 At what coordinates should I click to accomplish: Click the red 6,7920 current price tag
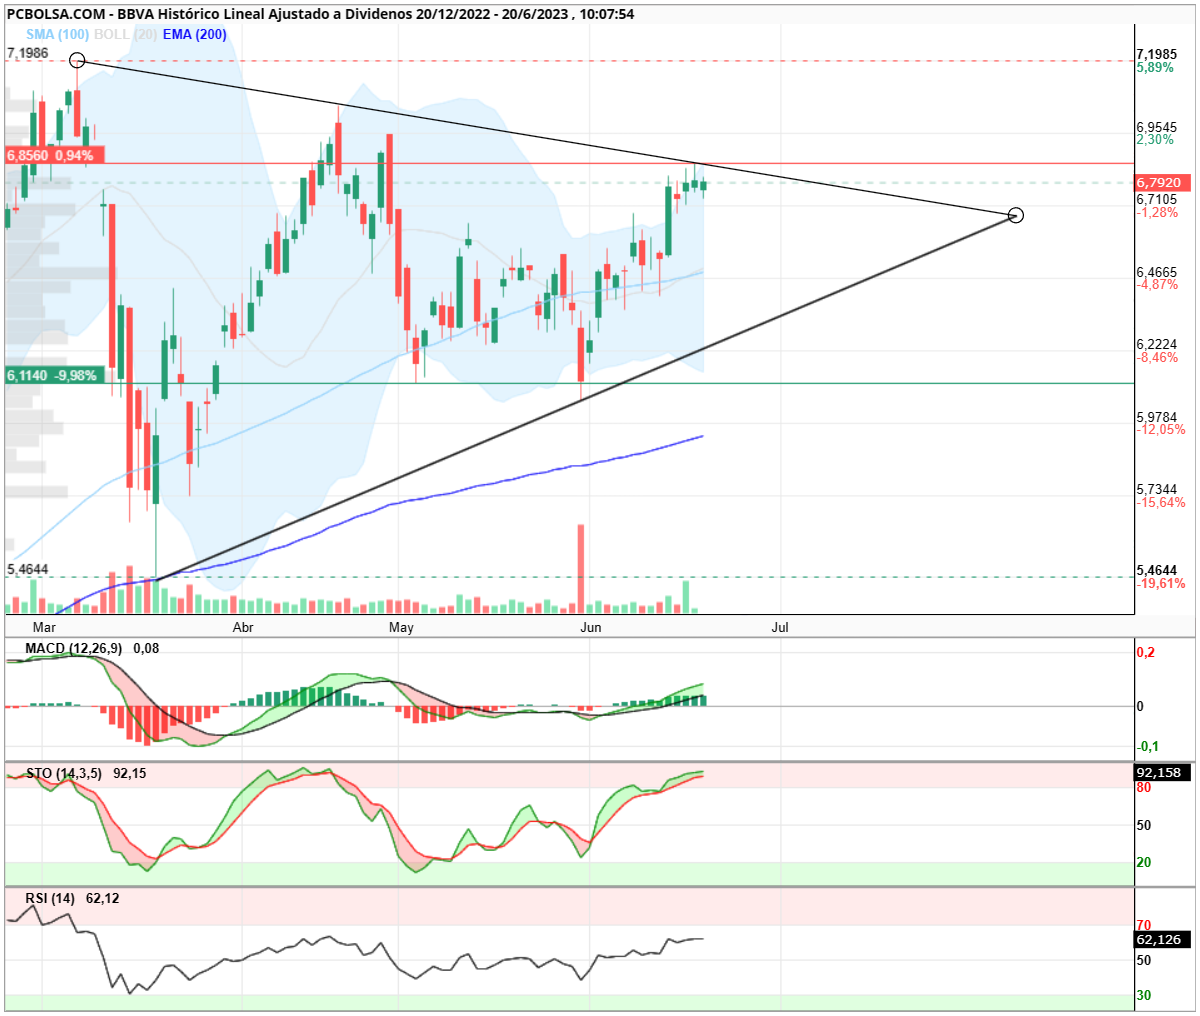click(x=1162, y=183)
